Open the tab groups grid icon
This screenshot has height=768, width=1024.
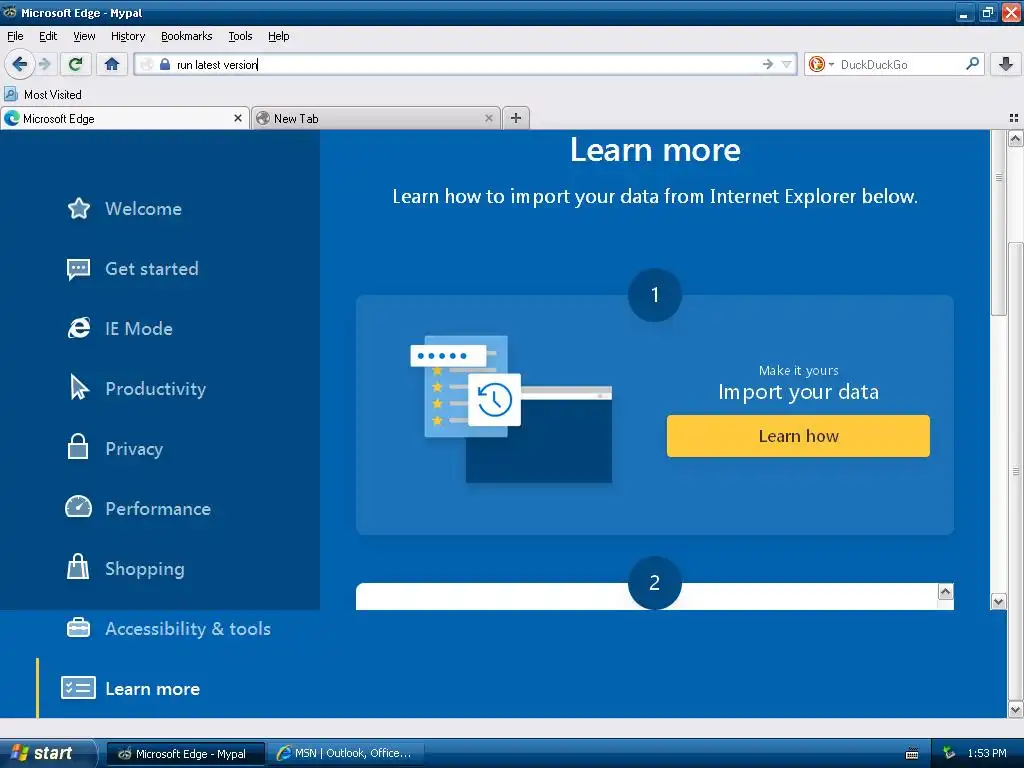(x=1014, y=118)
